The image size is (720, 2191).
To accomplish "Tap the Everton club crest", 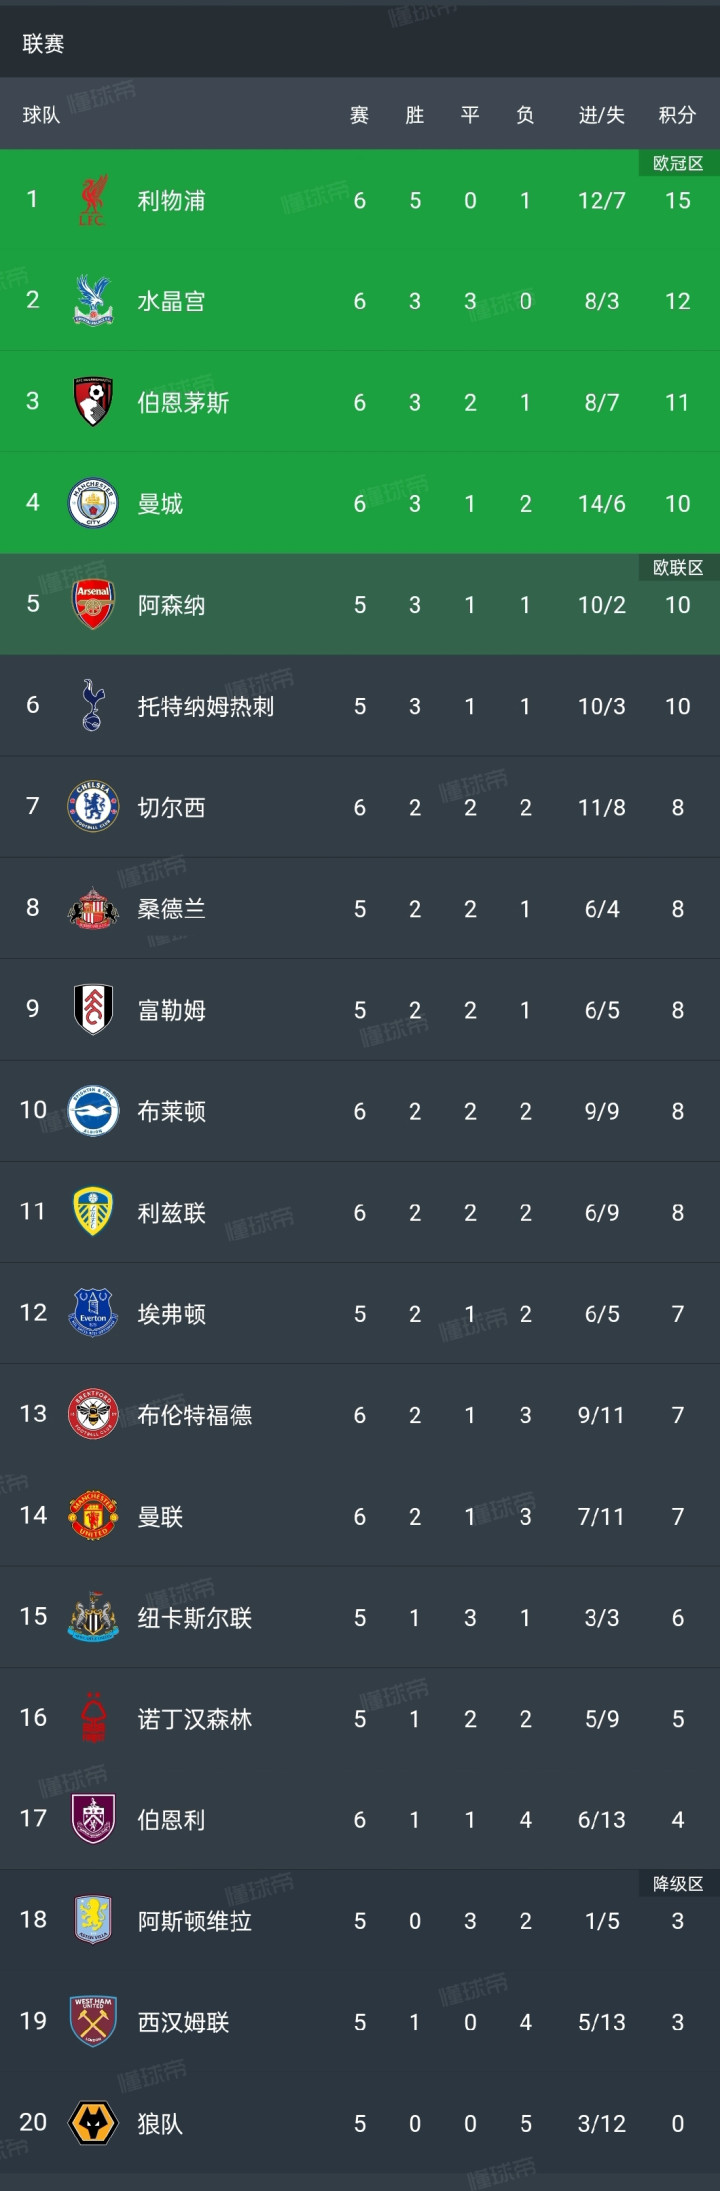I will pos(93,1313).
